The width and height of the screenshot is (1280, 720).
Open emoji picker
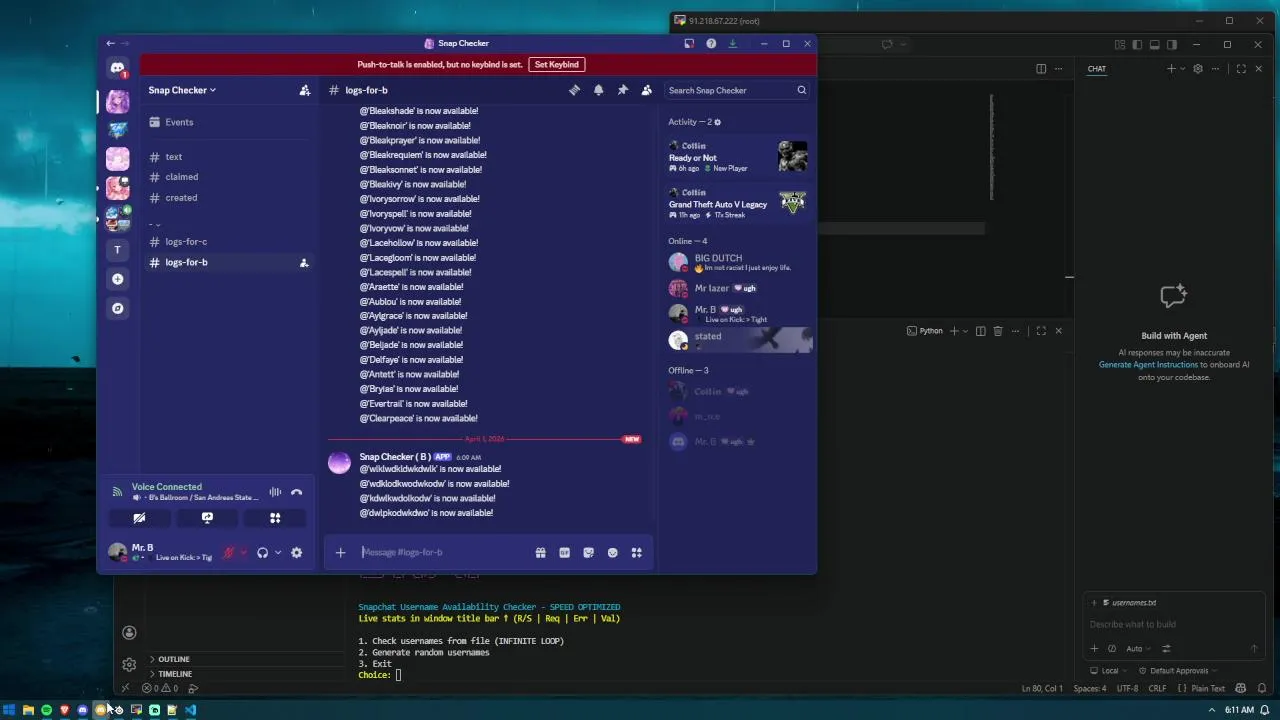point(612,552)
